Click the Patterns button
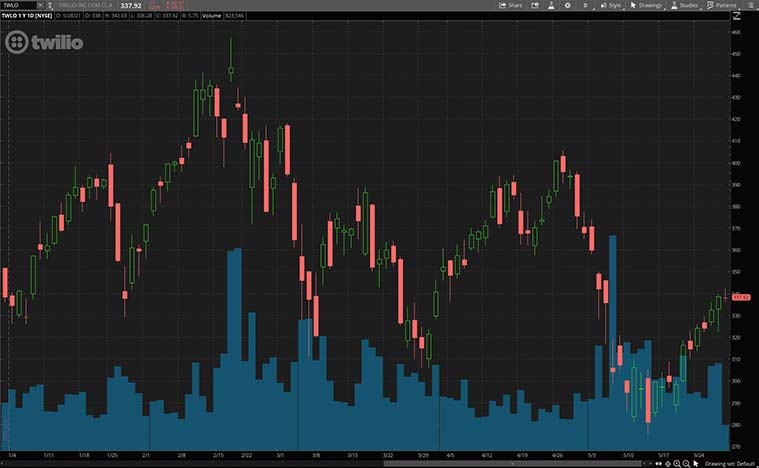Image resolution: width=759 pixels, height=468 pixels. [x=723, y=5]
